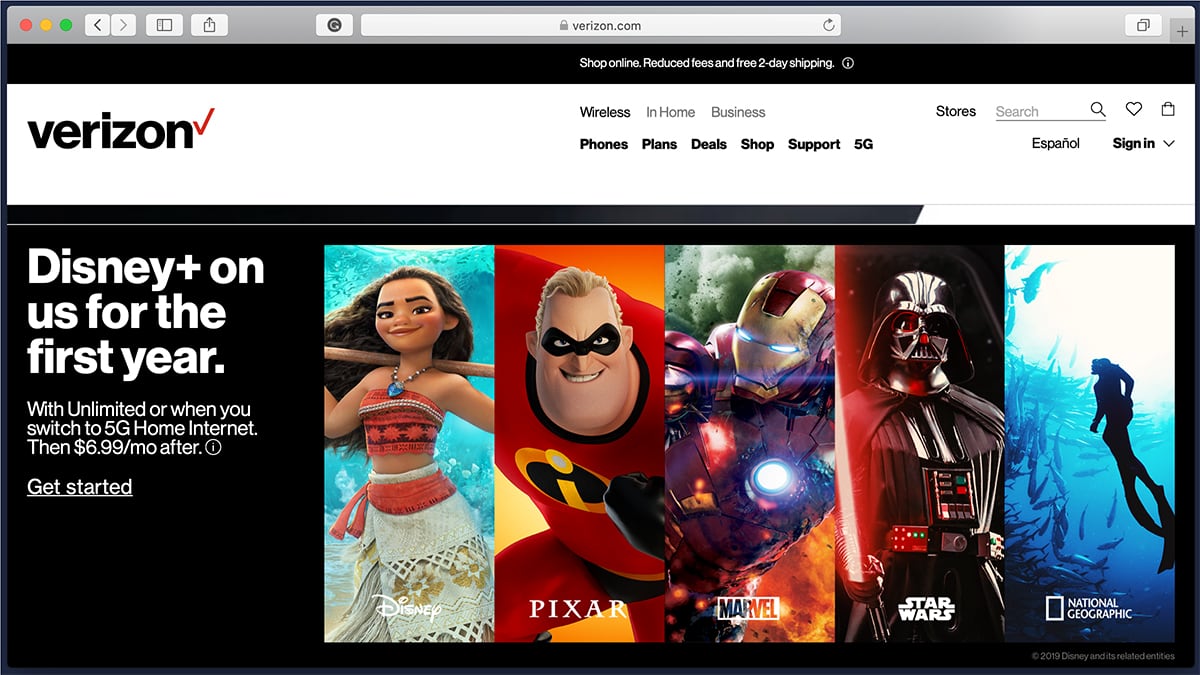Click the Marvel Iron Man poster
This screenshot has height=675, width=1200.
[x=750, y=443]
